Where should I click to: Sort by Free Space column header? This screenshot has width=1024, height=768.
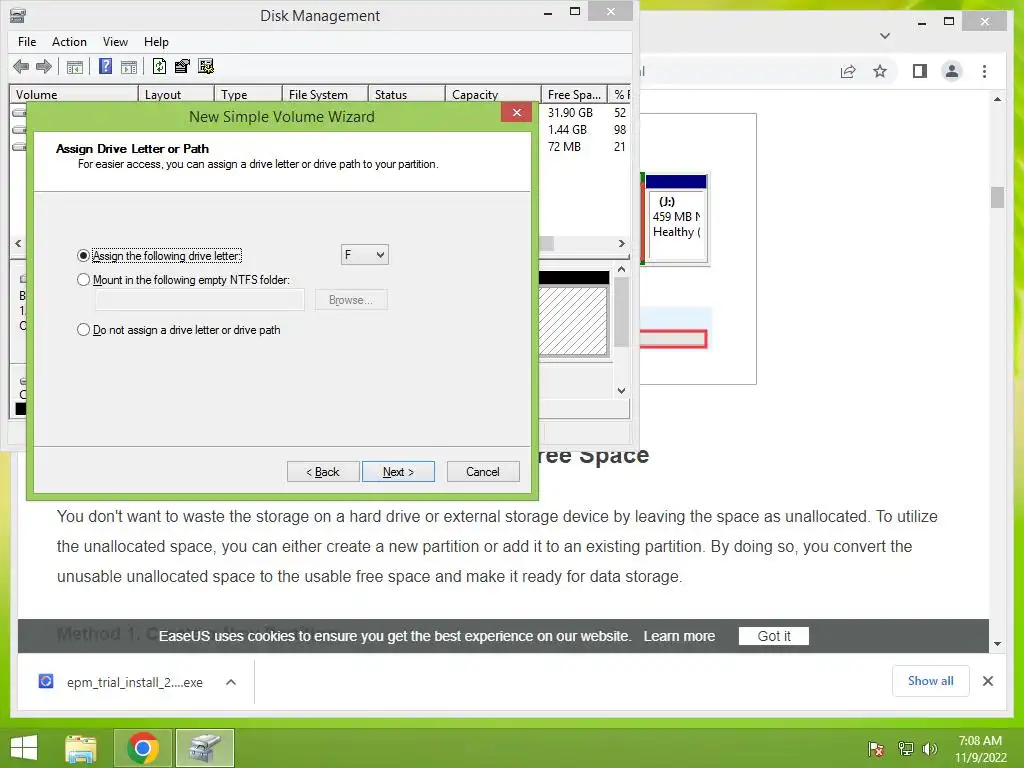[574, 94]
